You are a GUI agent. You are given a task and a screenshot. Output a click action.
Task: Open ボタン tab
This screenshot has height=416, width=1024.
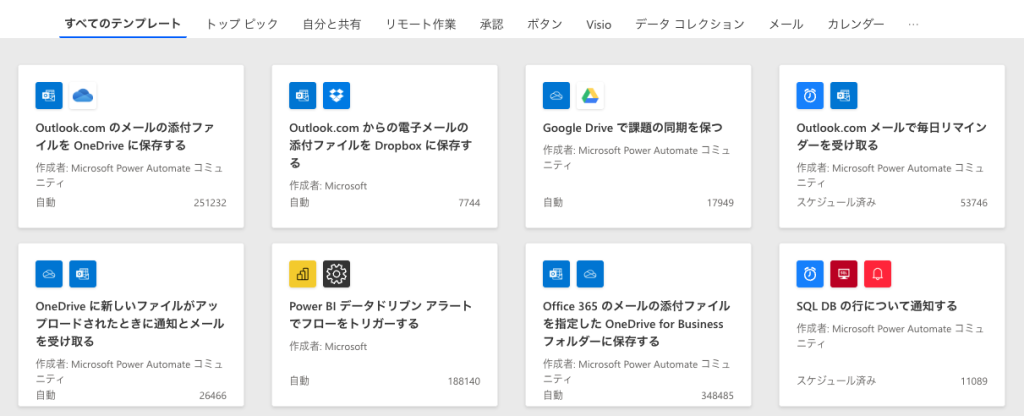pos(545,24)
